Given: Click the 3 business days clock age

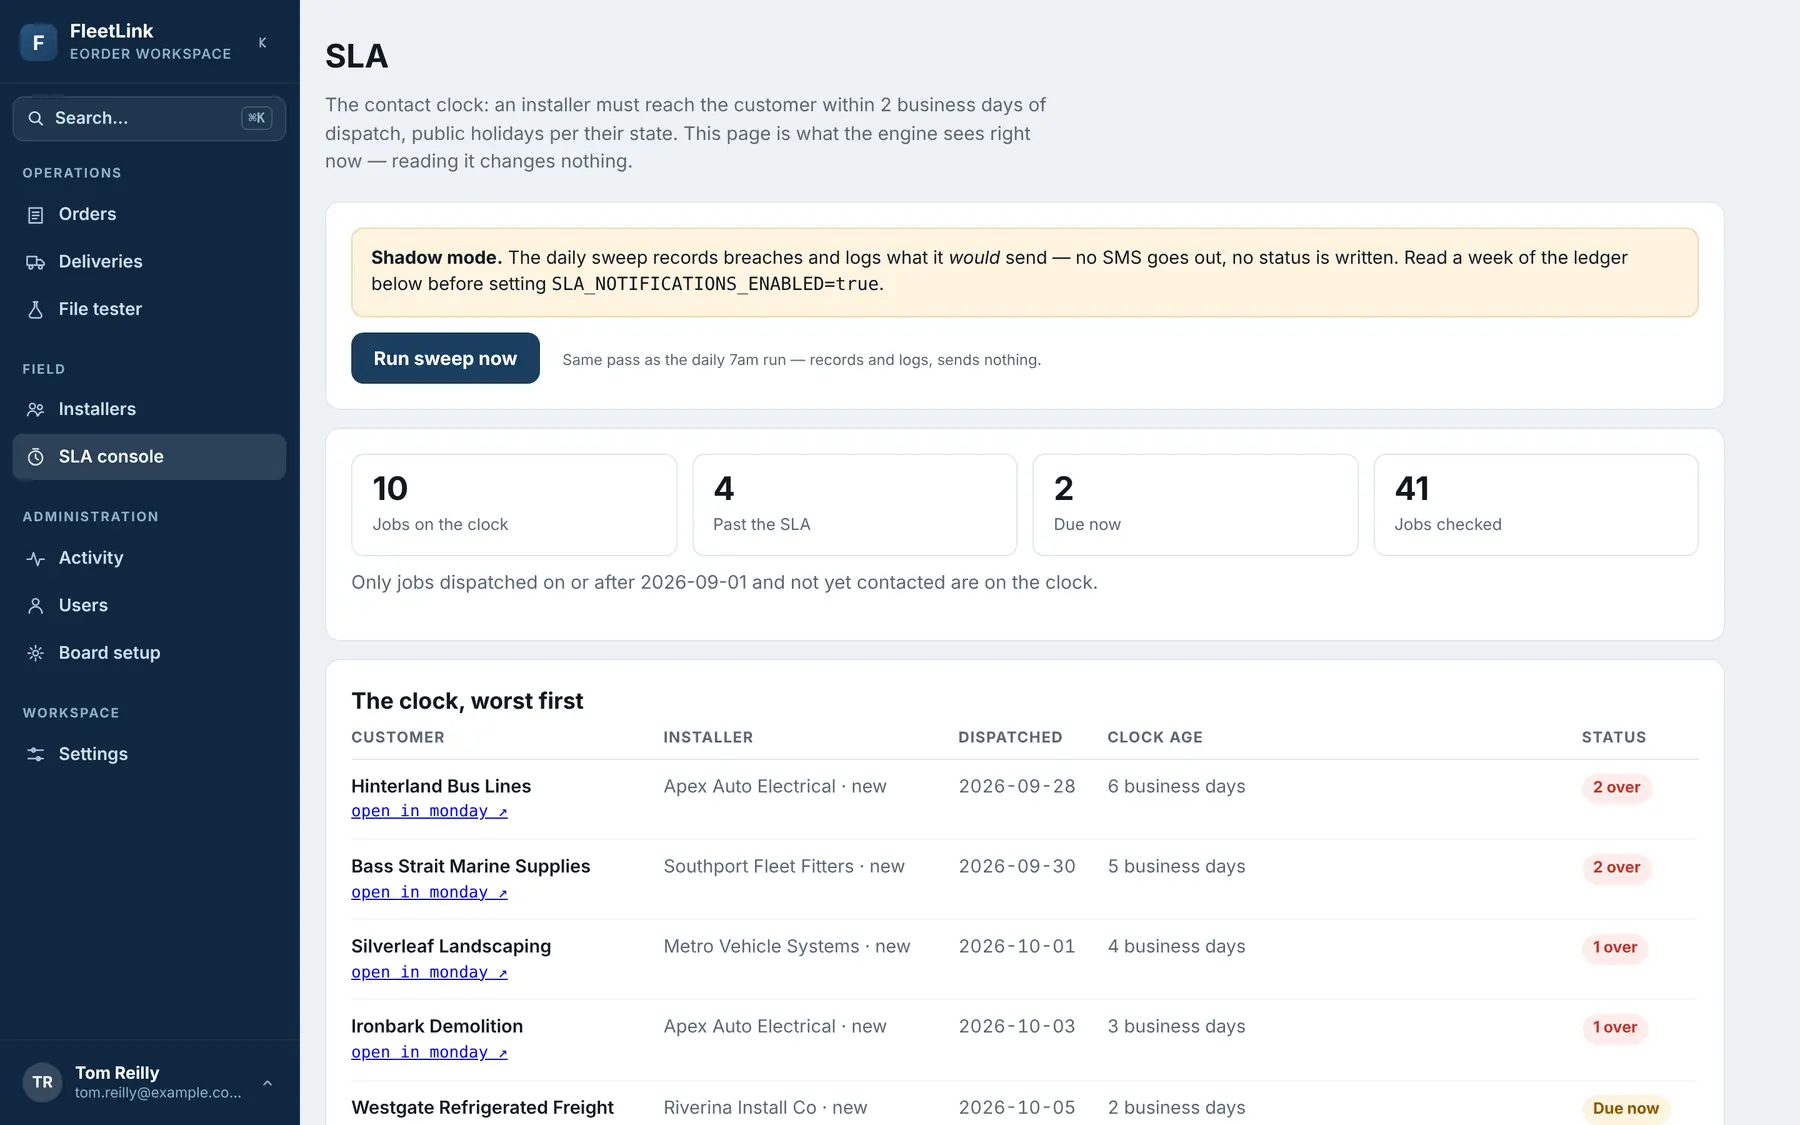Looking at the screenshot, I should [x=1176, y=1026].
